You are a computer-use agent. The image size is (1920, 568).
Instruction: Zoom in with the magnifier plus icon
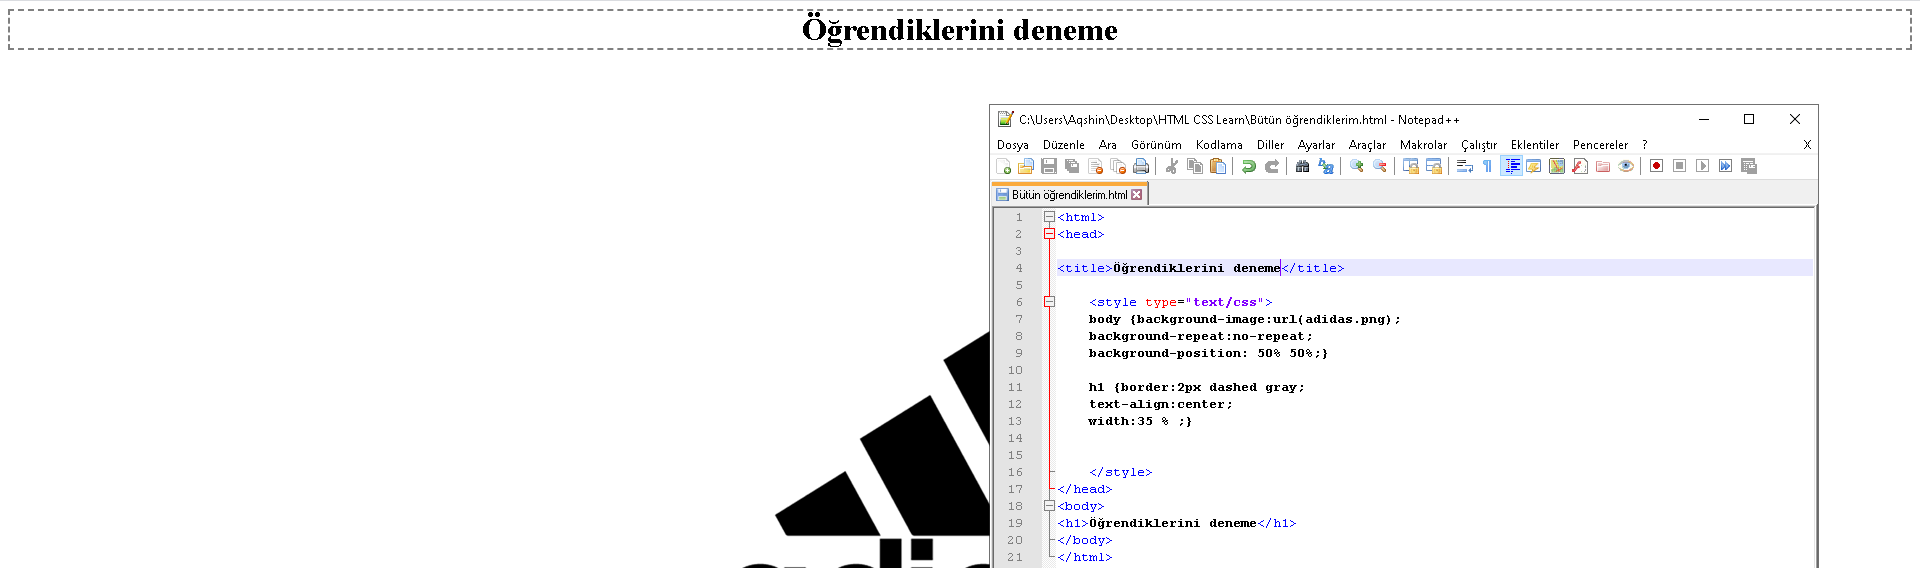1357,166
